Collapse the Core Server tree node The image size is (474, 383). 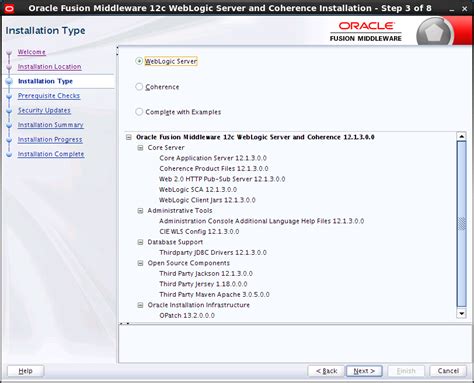click(x=140, y=148)
